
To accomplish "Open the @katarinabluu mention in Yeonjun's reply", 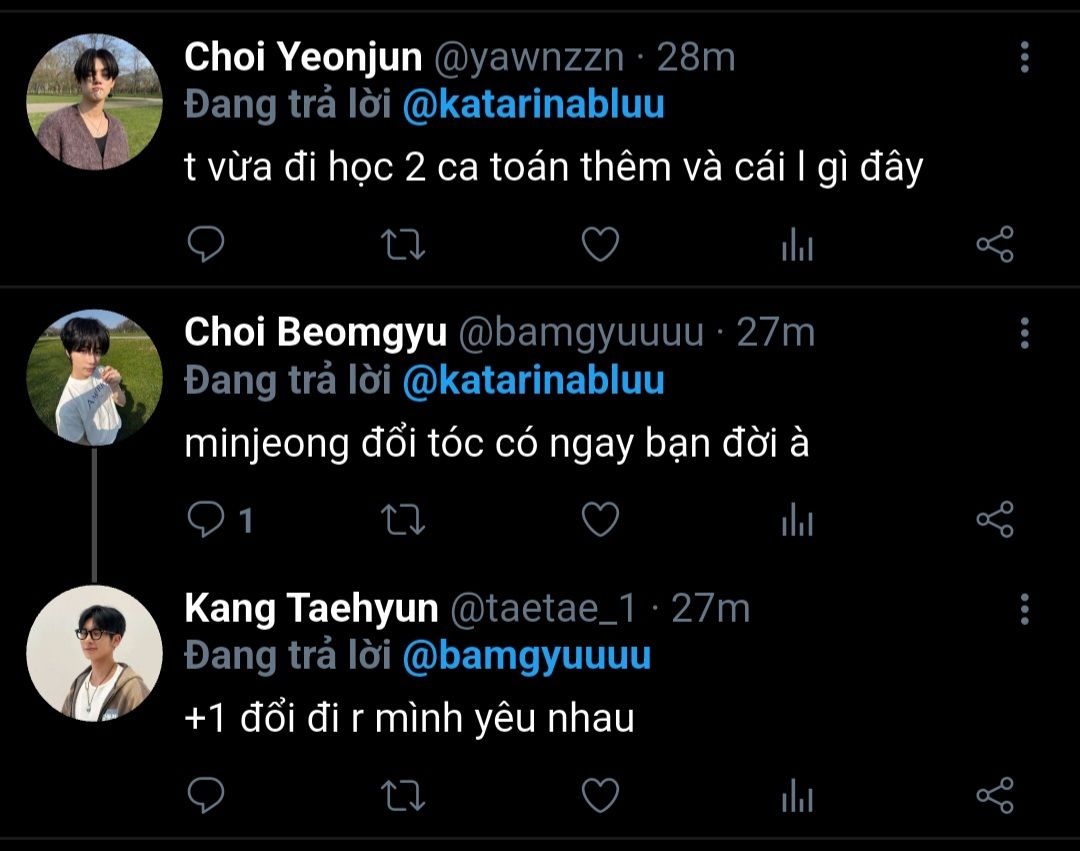I will [533, 105].
